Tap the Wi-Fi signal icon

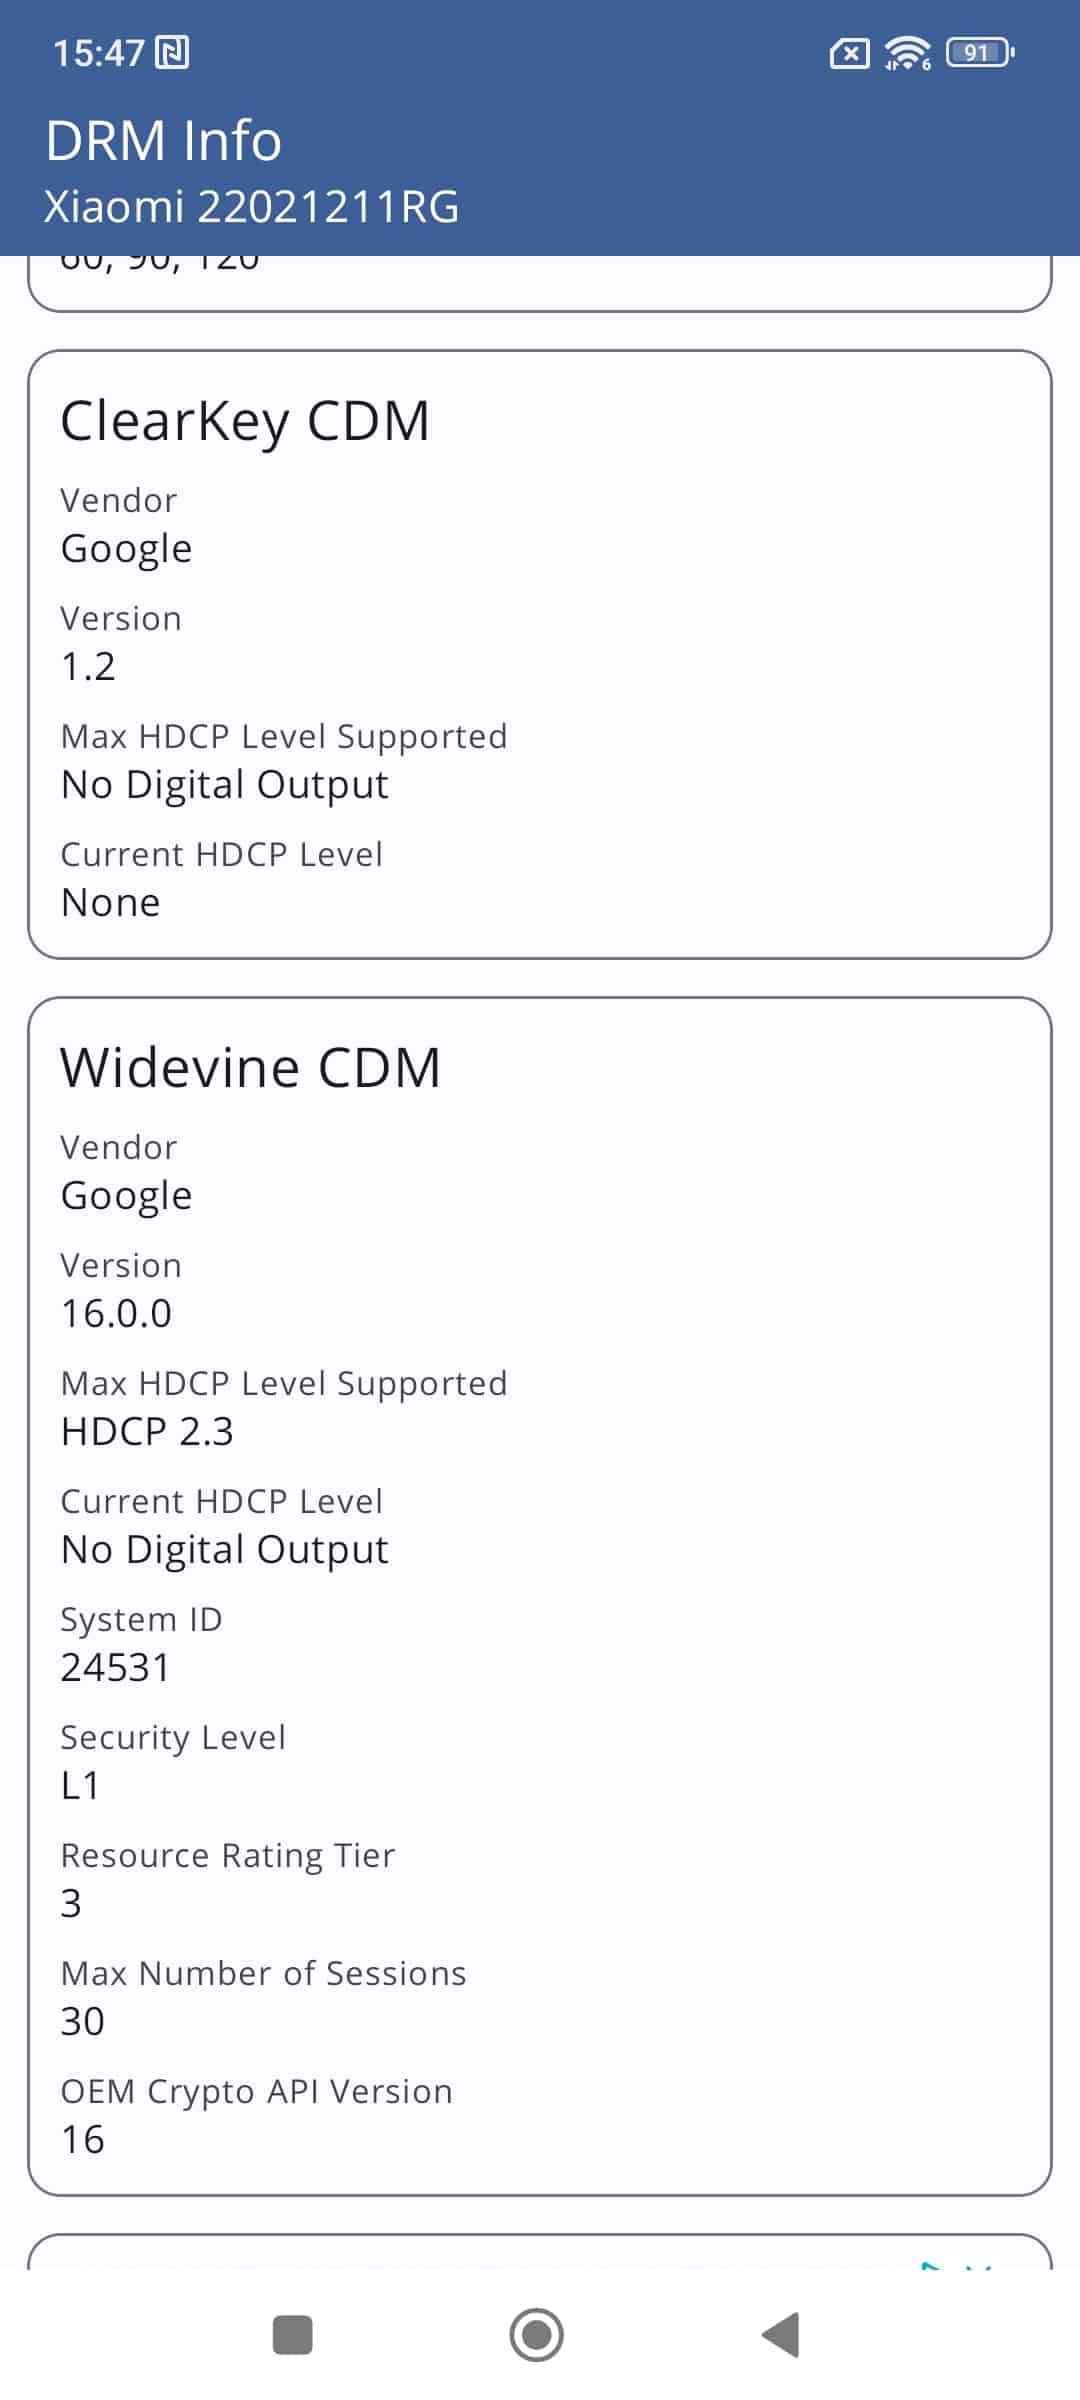point(907,53)
